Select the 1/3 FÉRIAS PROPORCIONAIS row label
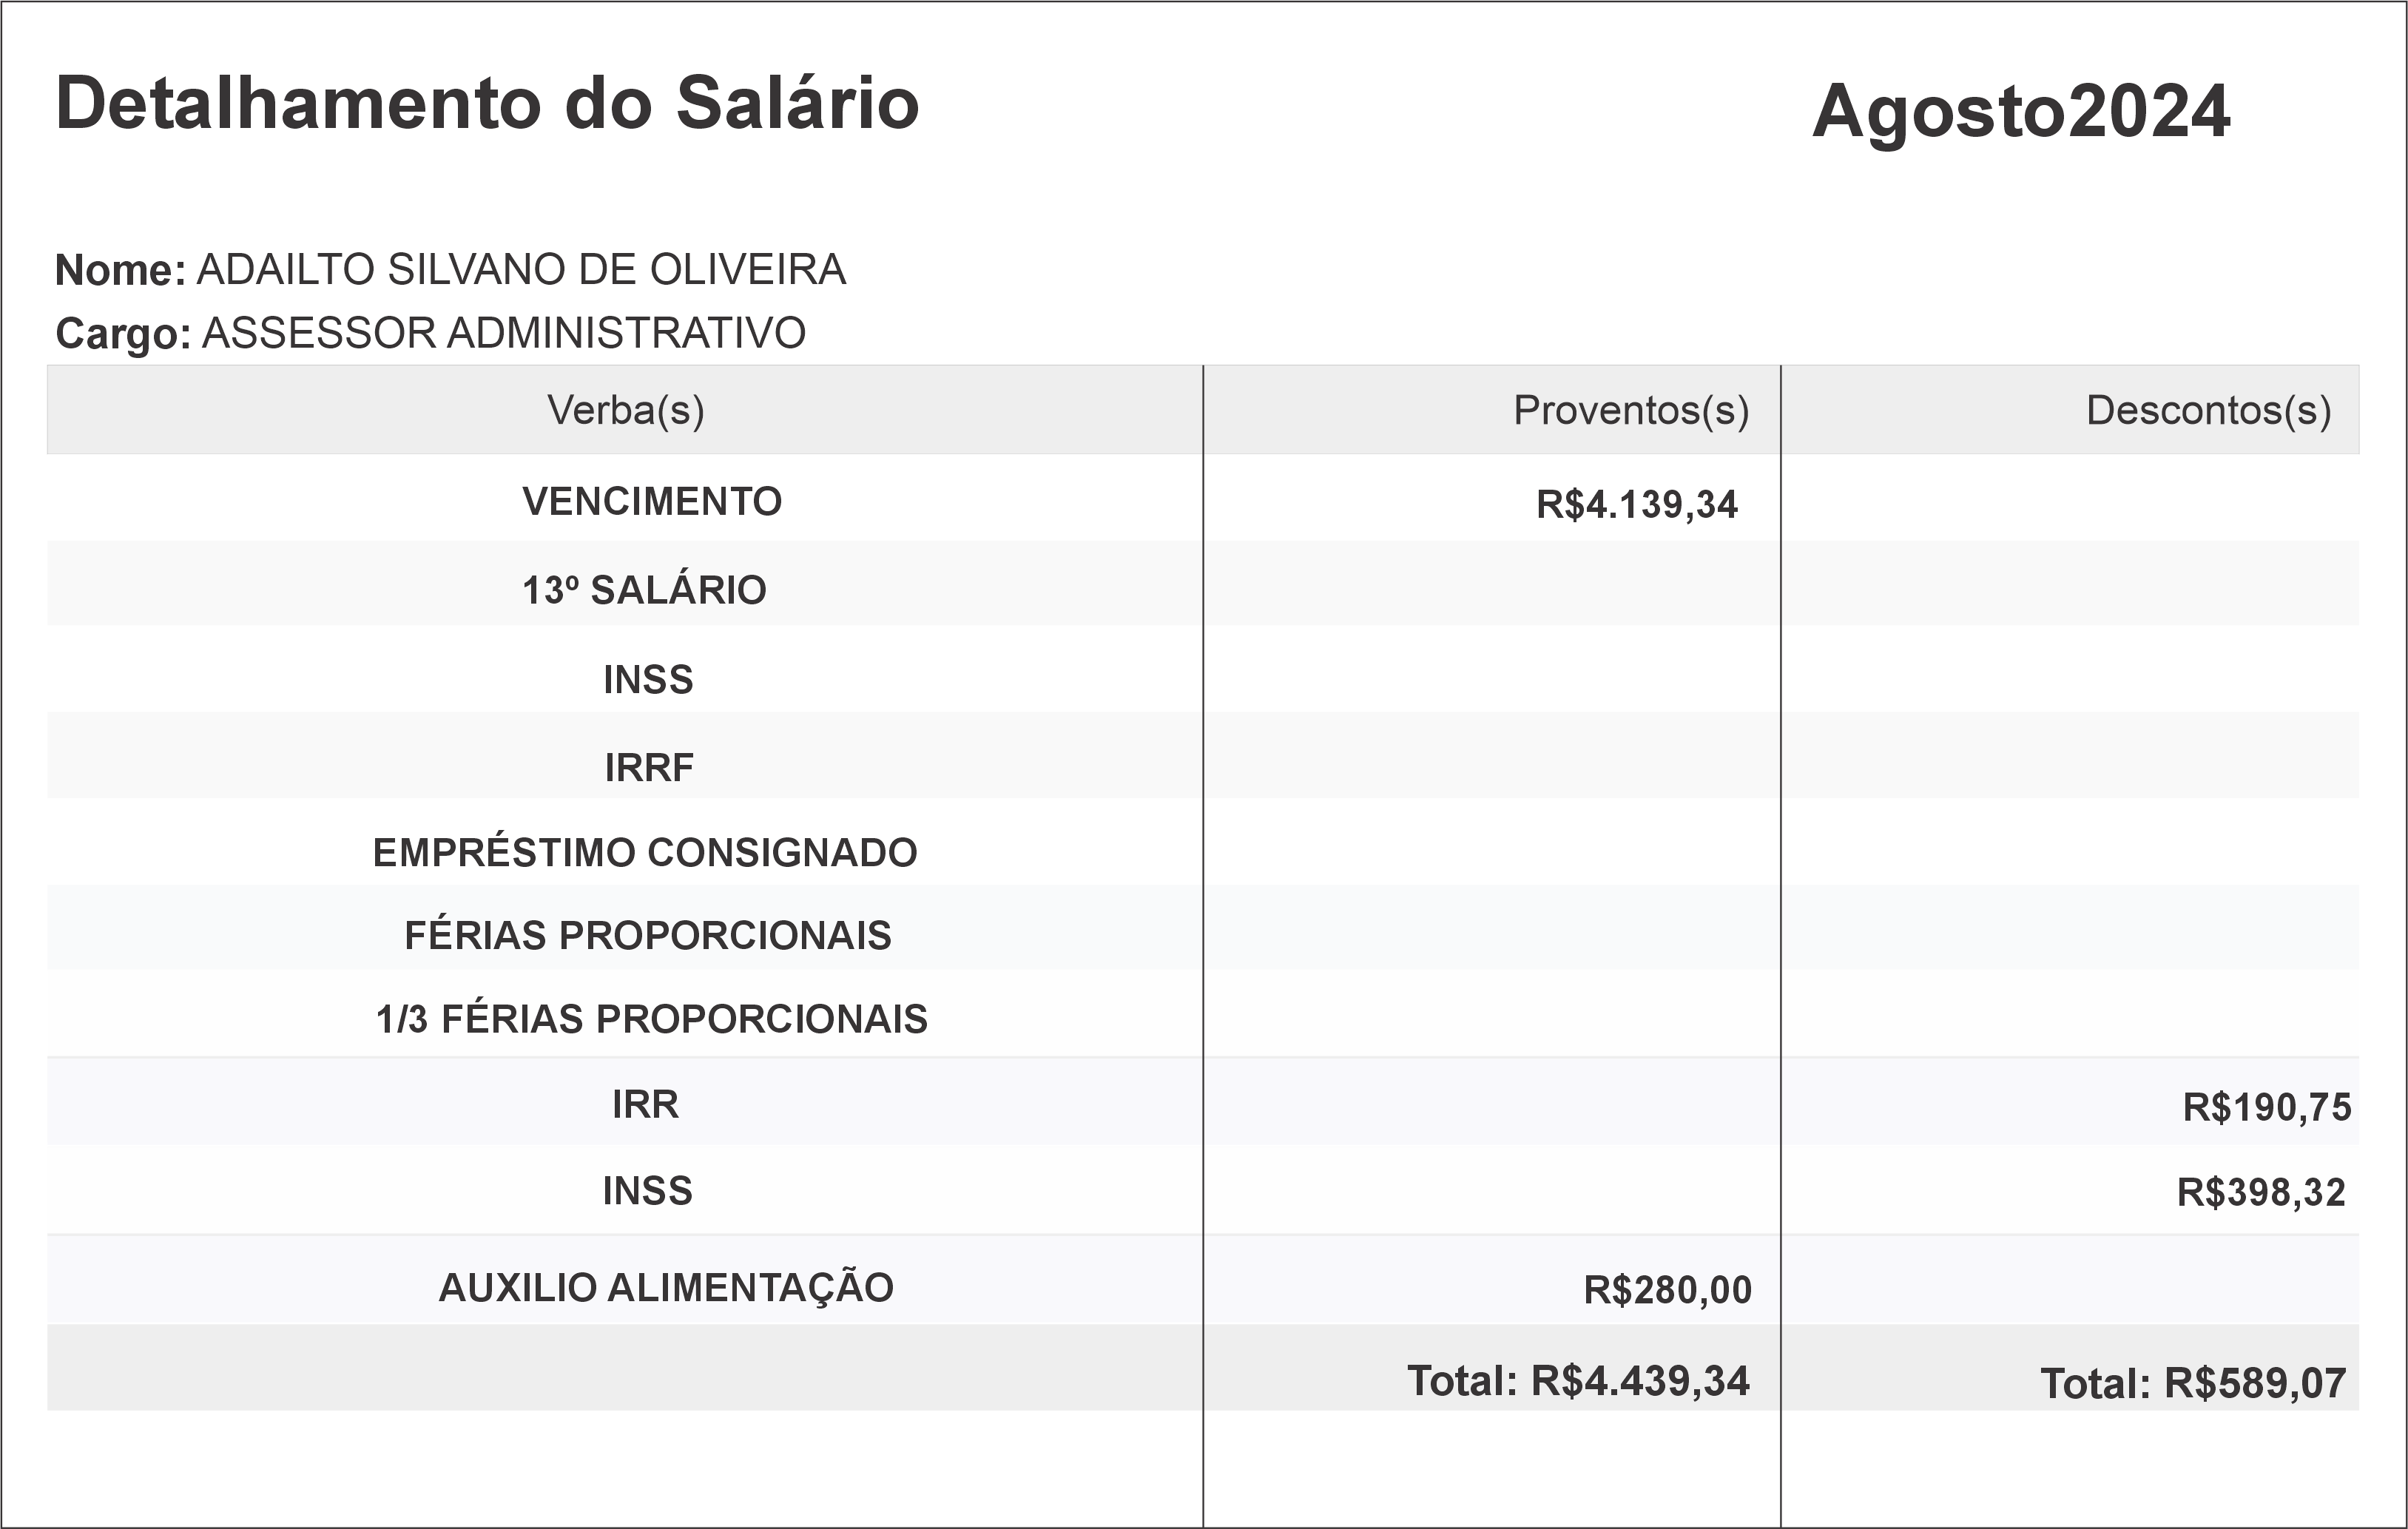The height and width of the screenshot is (1529, 2408). tap(652, 1019)
